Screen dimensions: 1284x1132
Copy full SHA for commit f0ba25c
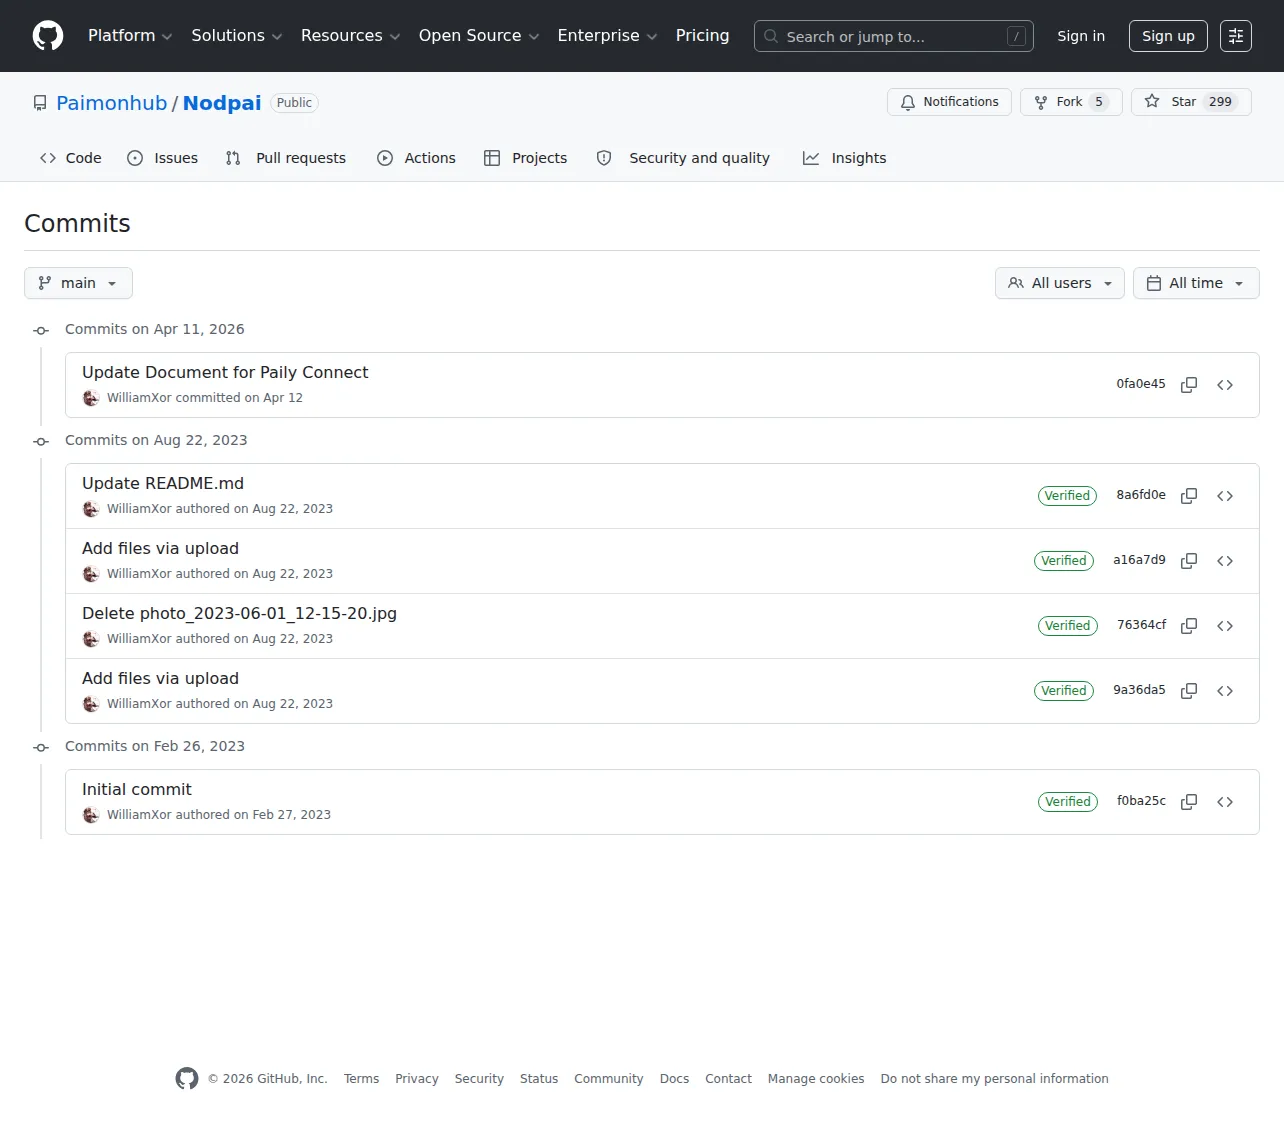coord(1189,802)
